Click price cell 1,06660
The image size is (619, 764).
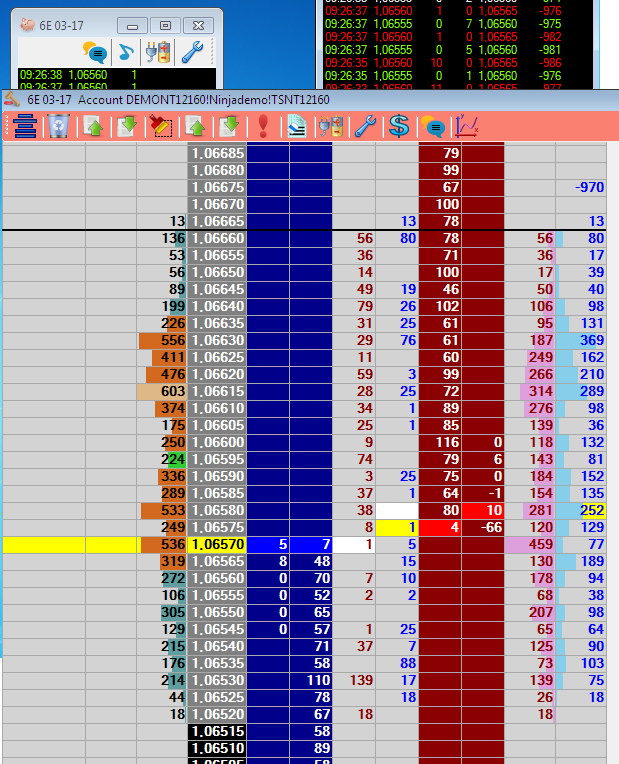point(217,238)
